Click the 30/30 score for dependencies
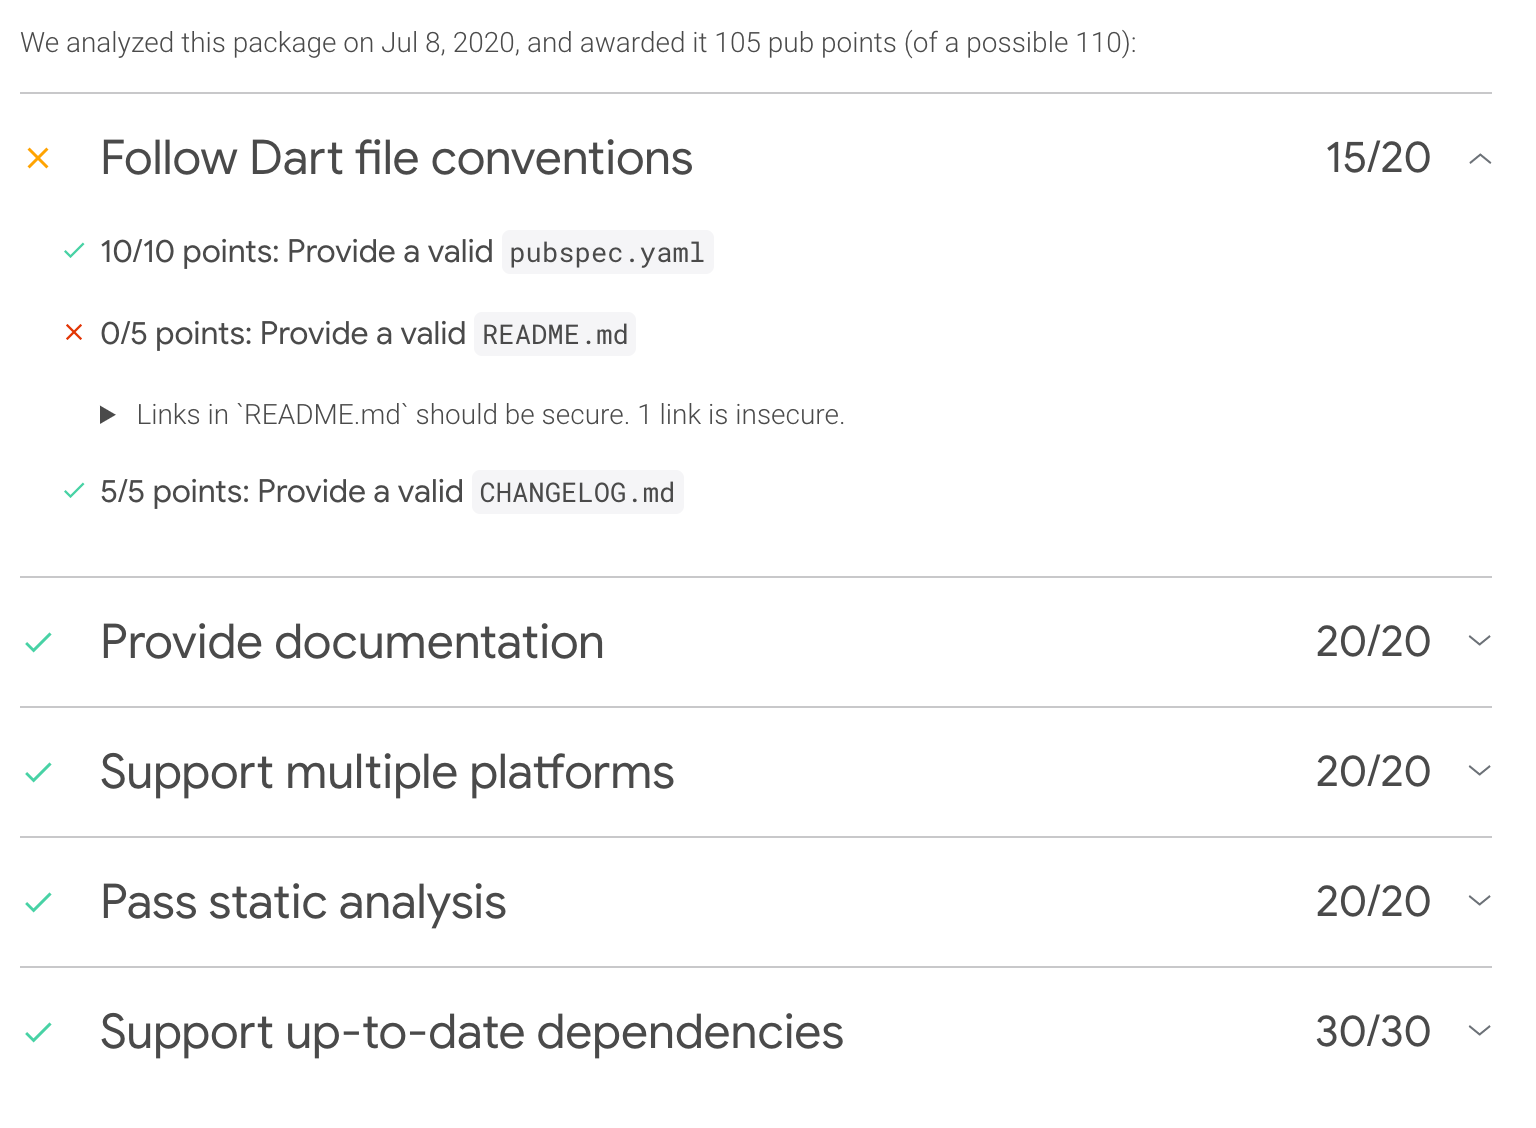Screen dimensions: 1536x1128 click(x=1373, y=1032)
